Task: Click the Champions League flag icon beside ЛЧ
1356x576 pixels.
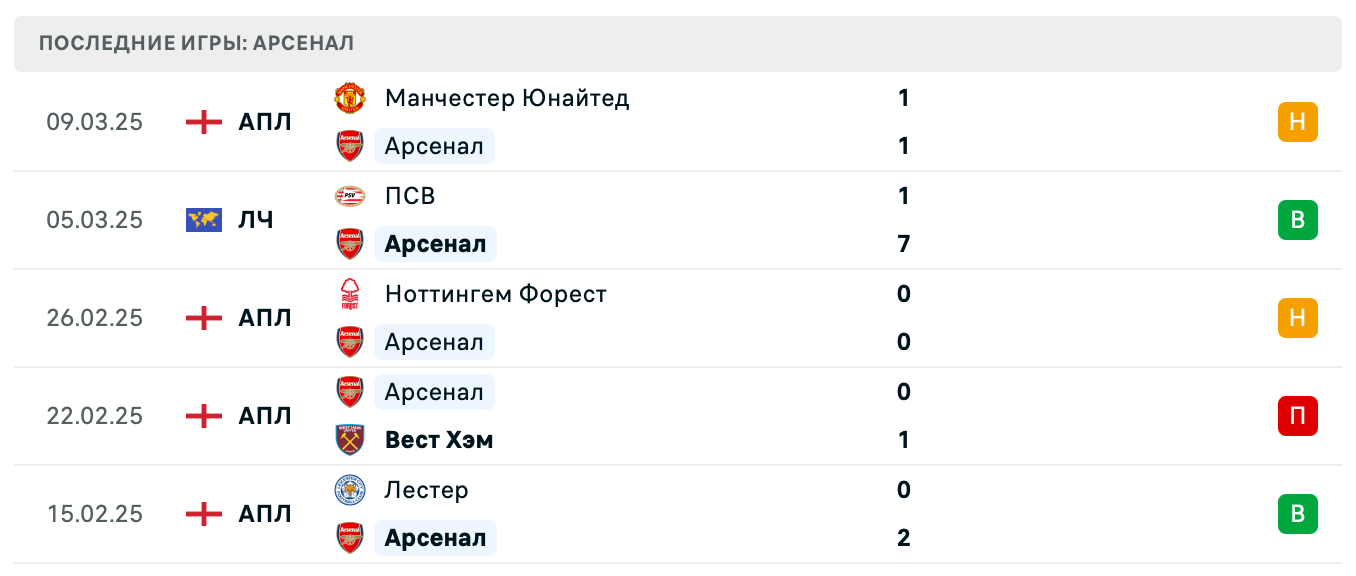Action: [x=203, y=220]
